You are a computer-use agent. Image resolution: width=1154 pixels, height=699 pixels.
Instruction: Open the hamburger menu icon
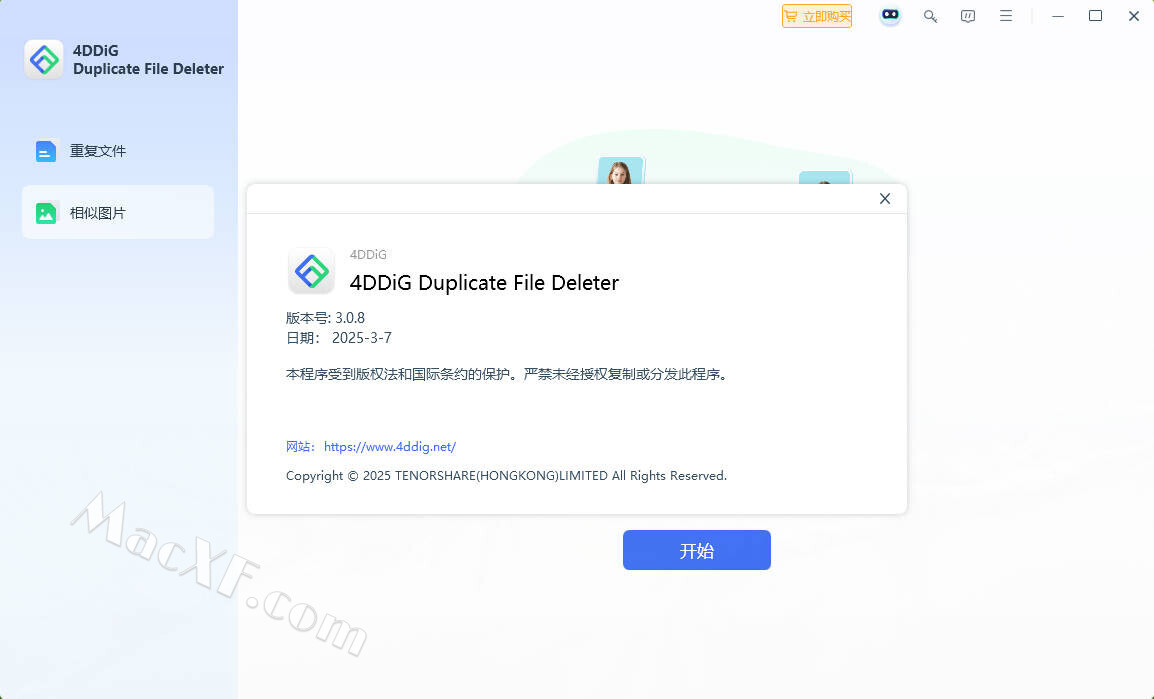(1006, 15)
